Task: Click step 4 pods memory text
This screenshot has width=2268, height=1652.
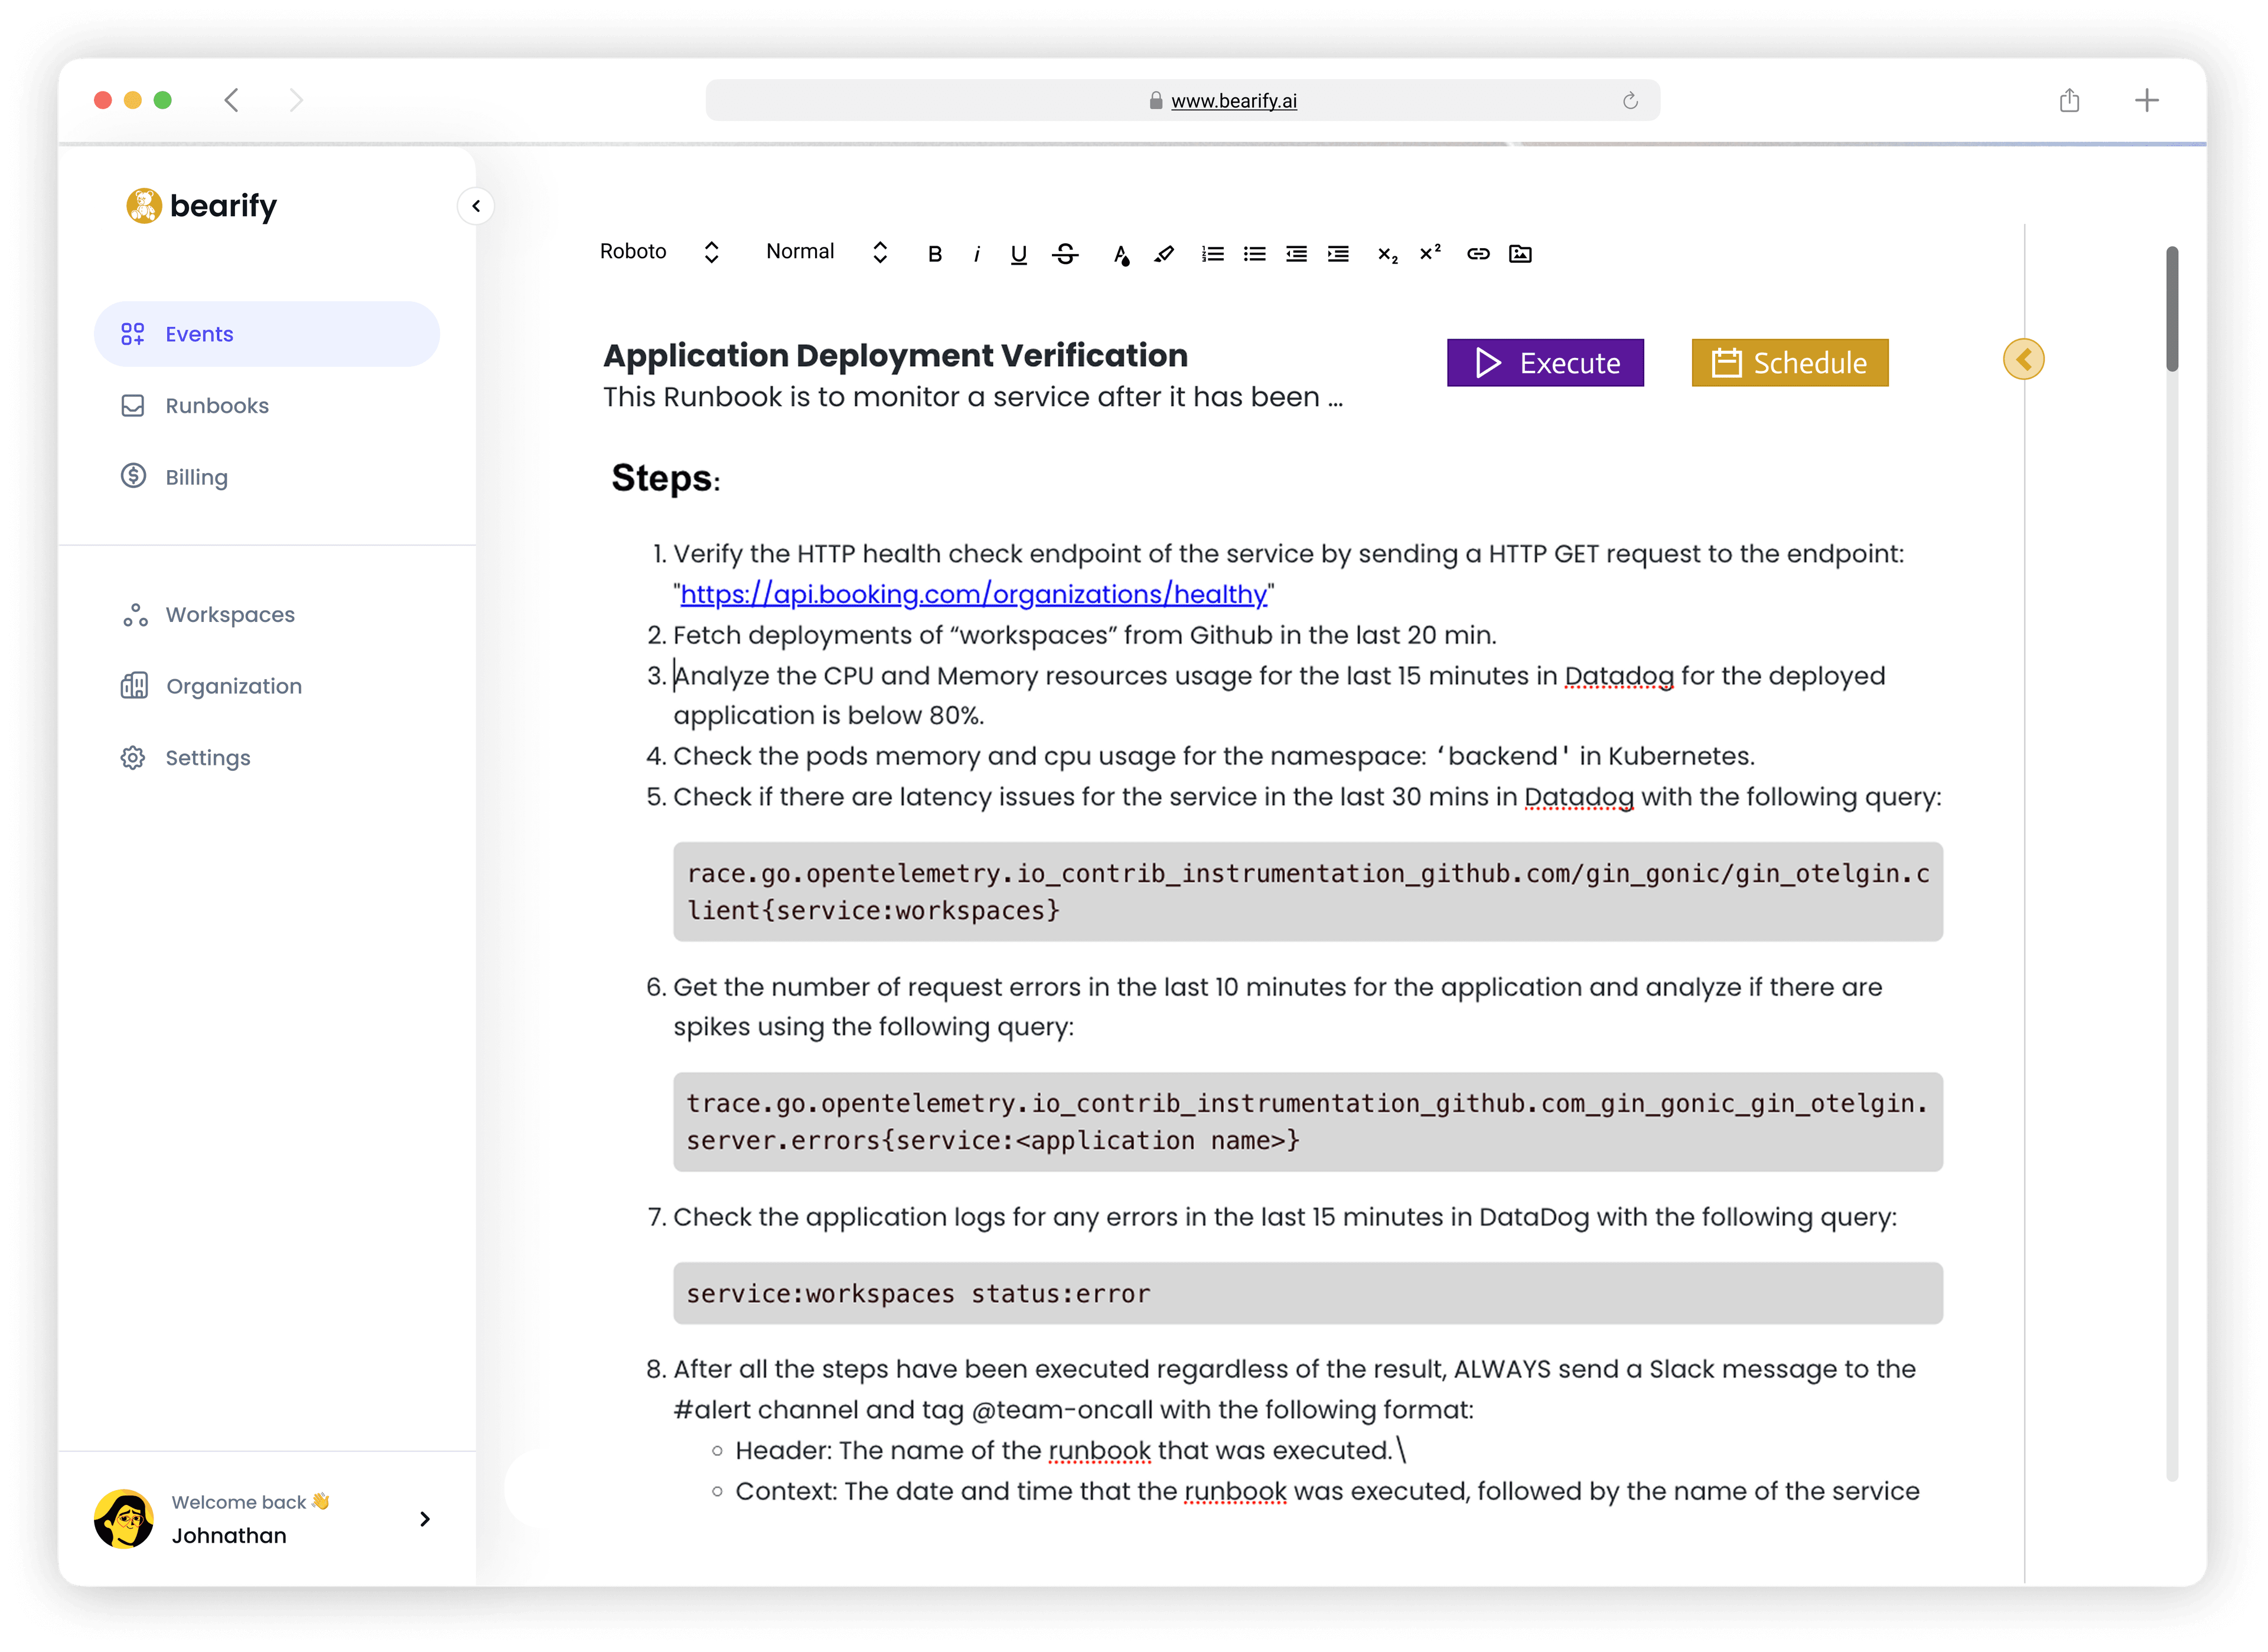Action: coord(1213,756)
